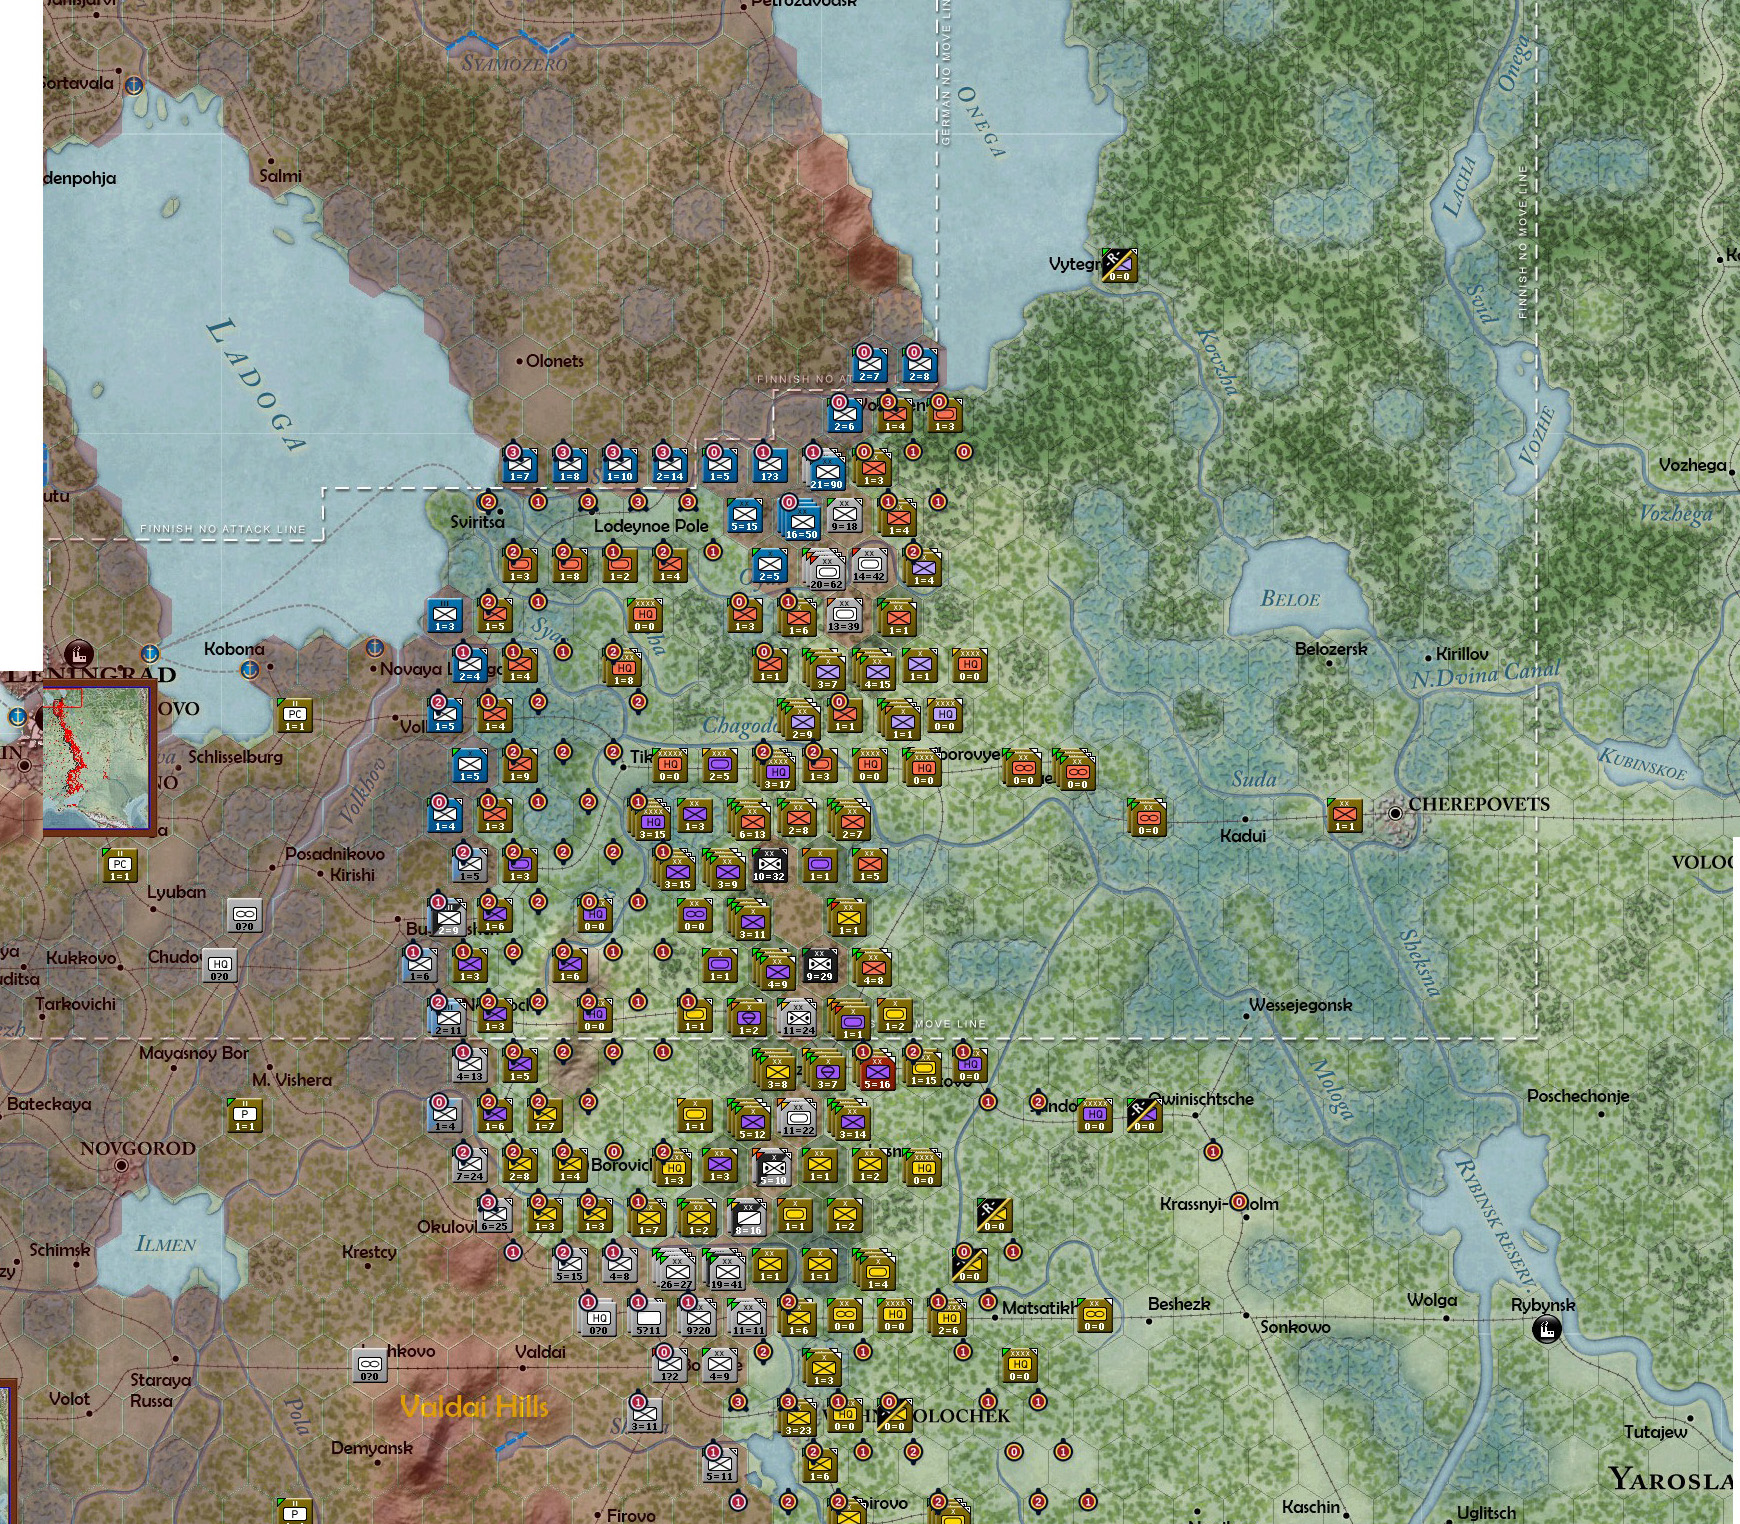Select the grey 6=25 unit near Okulovka
This screenshot has height=1524, width=1740.
click(494, 1215)
